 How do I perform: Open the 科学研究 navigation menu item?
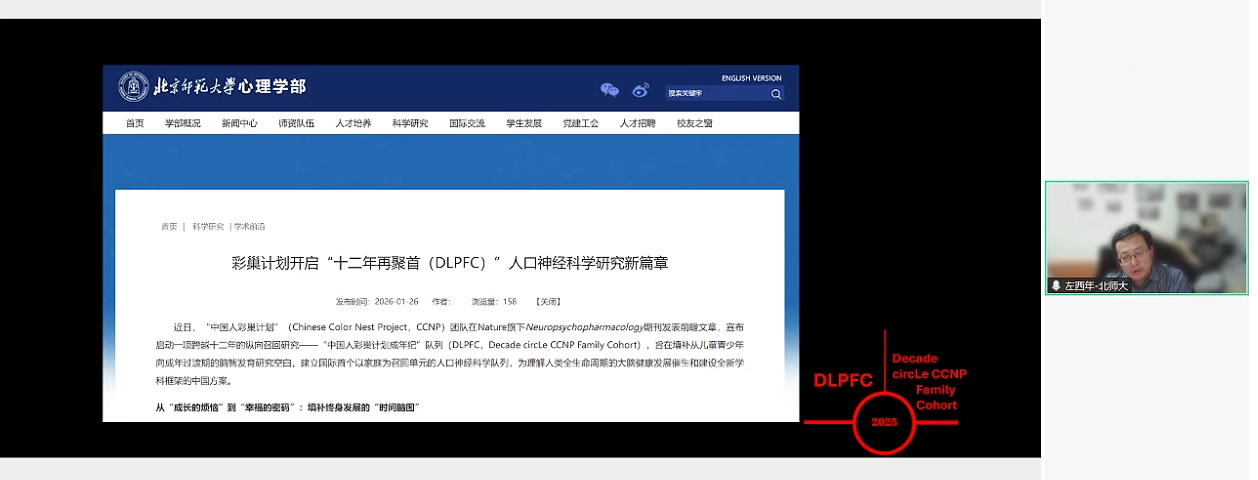pyautogui.click(x=410, y=124)
